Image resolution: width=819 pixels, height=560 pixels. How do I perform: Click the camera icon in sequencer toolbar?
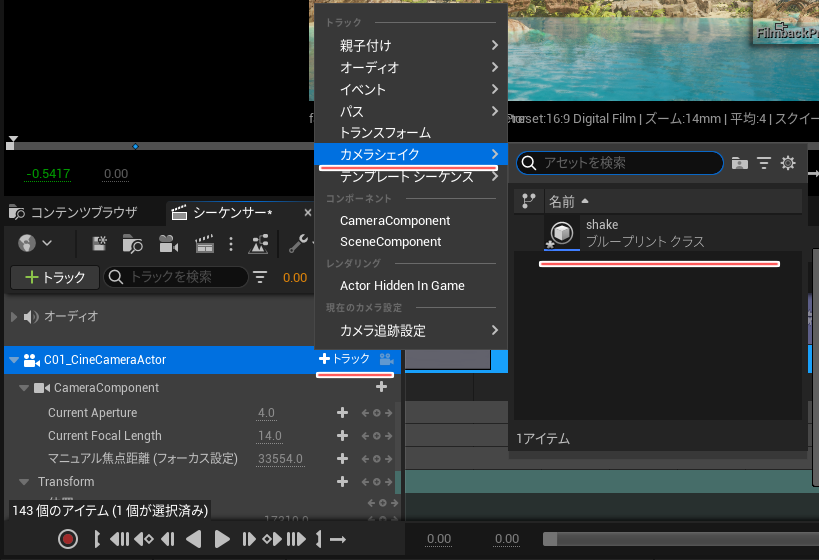(167, 243)
